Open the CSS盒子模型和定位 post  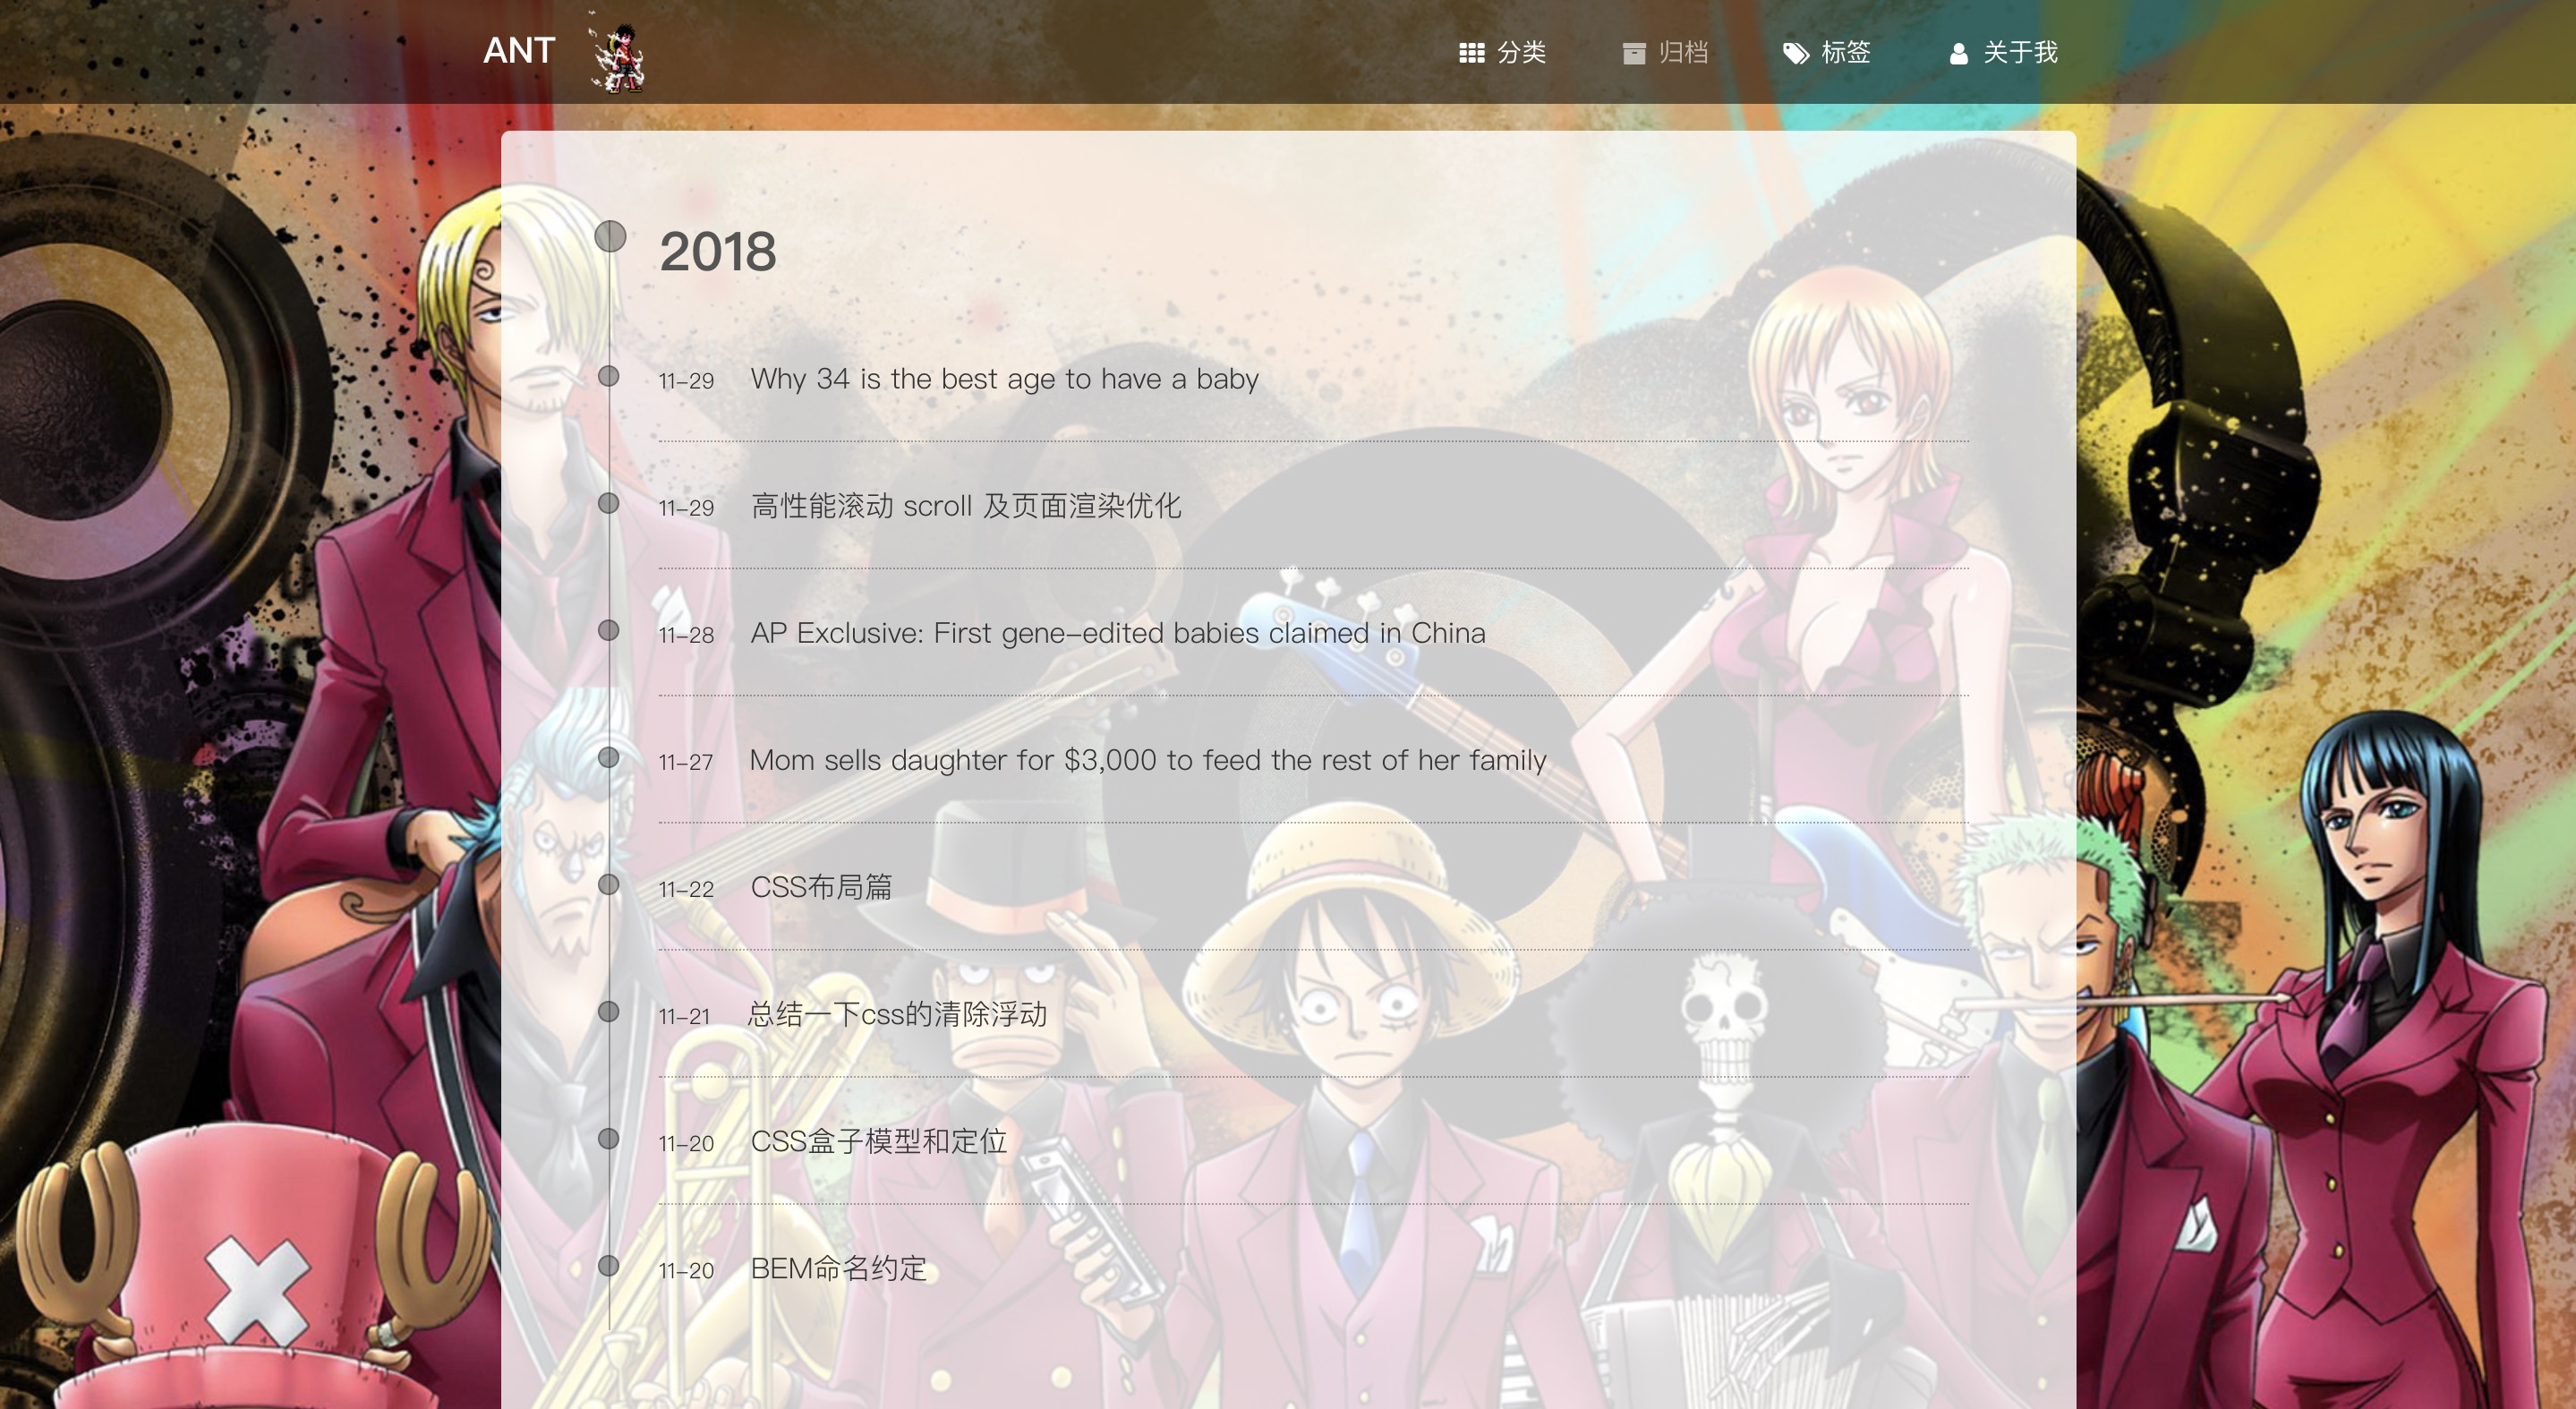click(x=877, y=1141)
